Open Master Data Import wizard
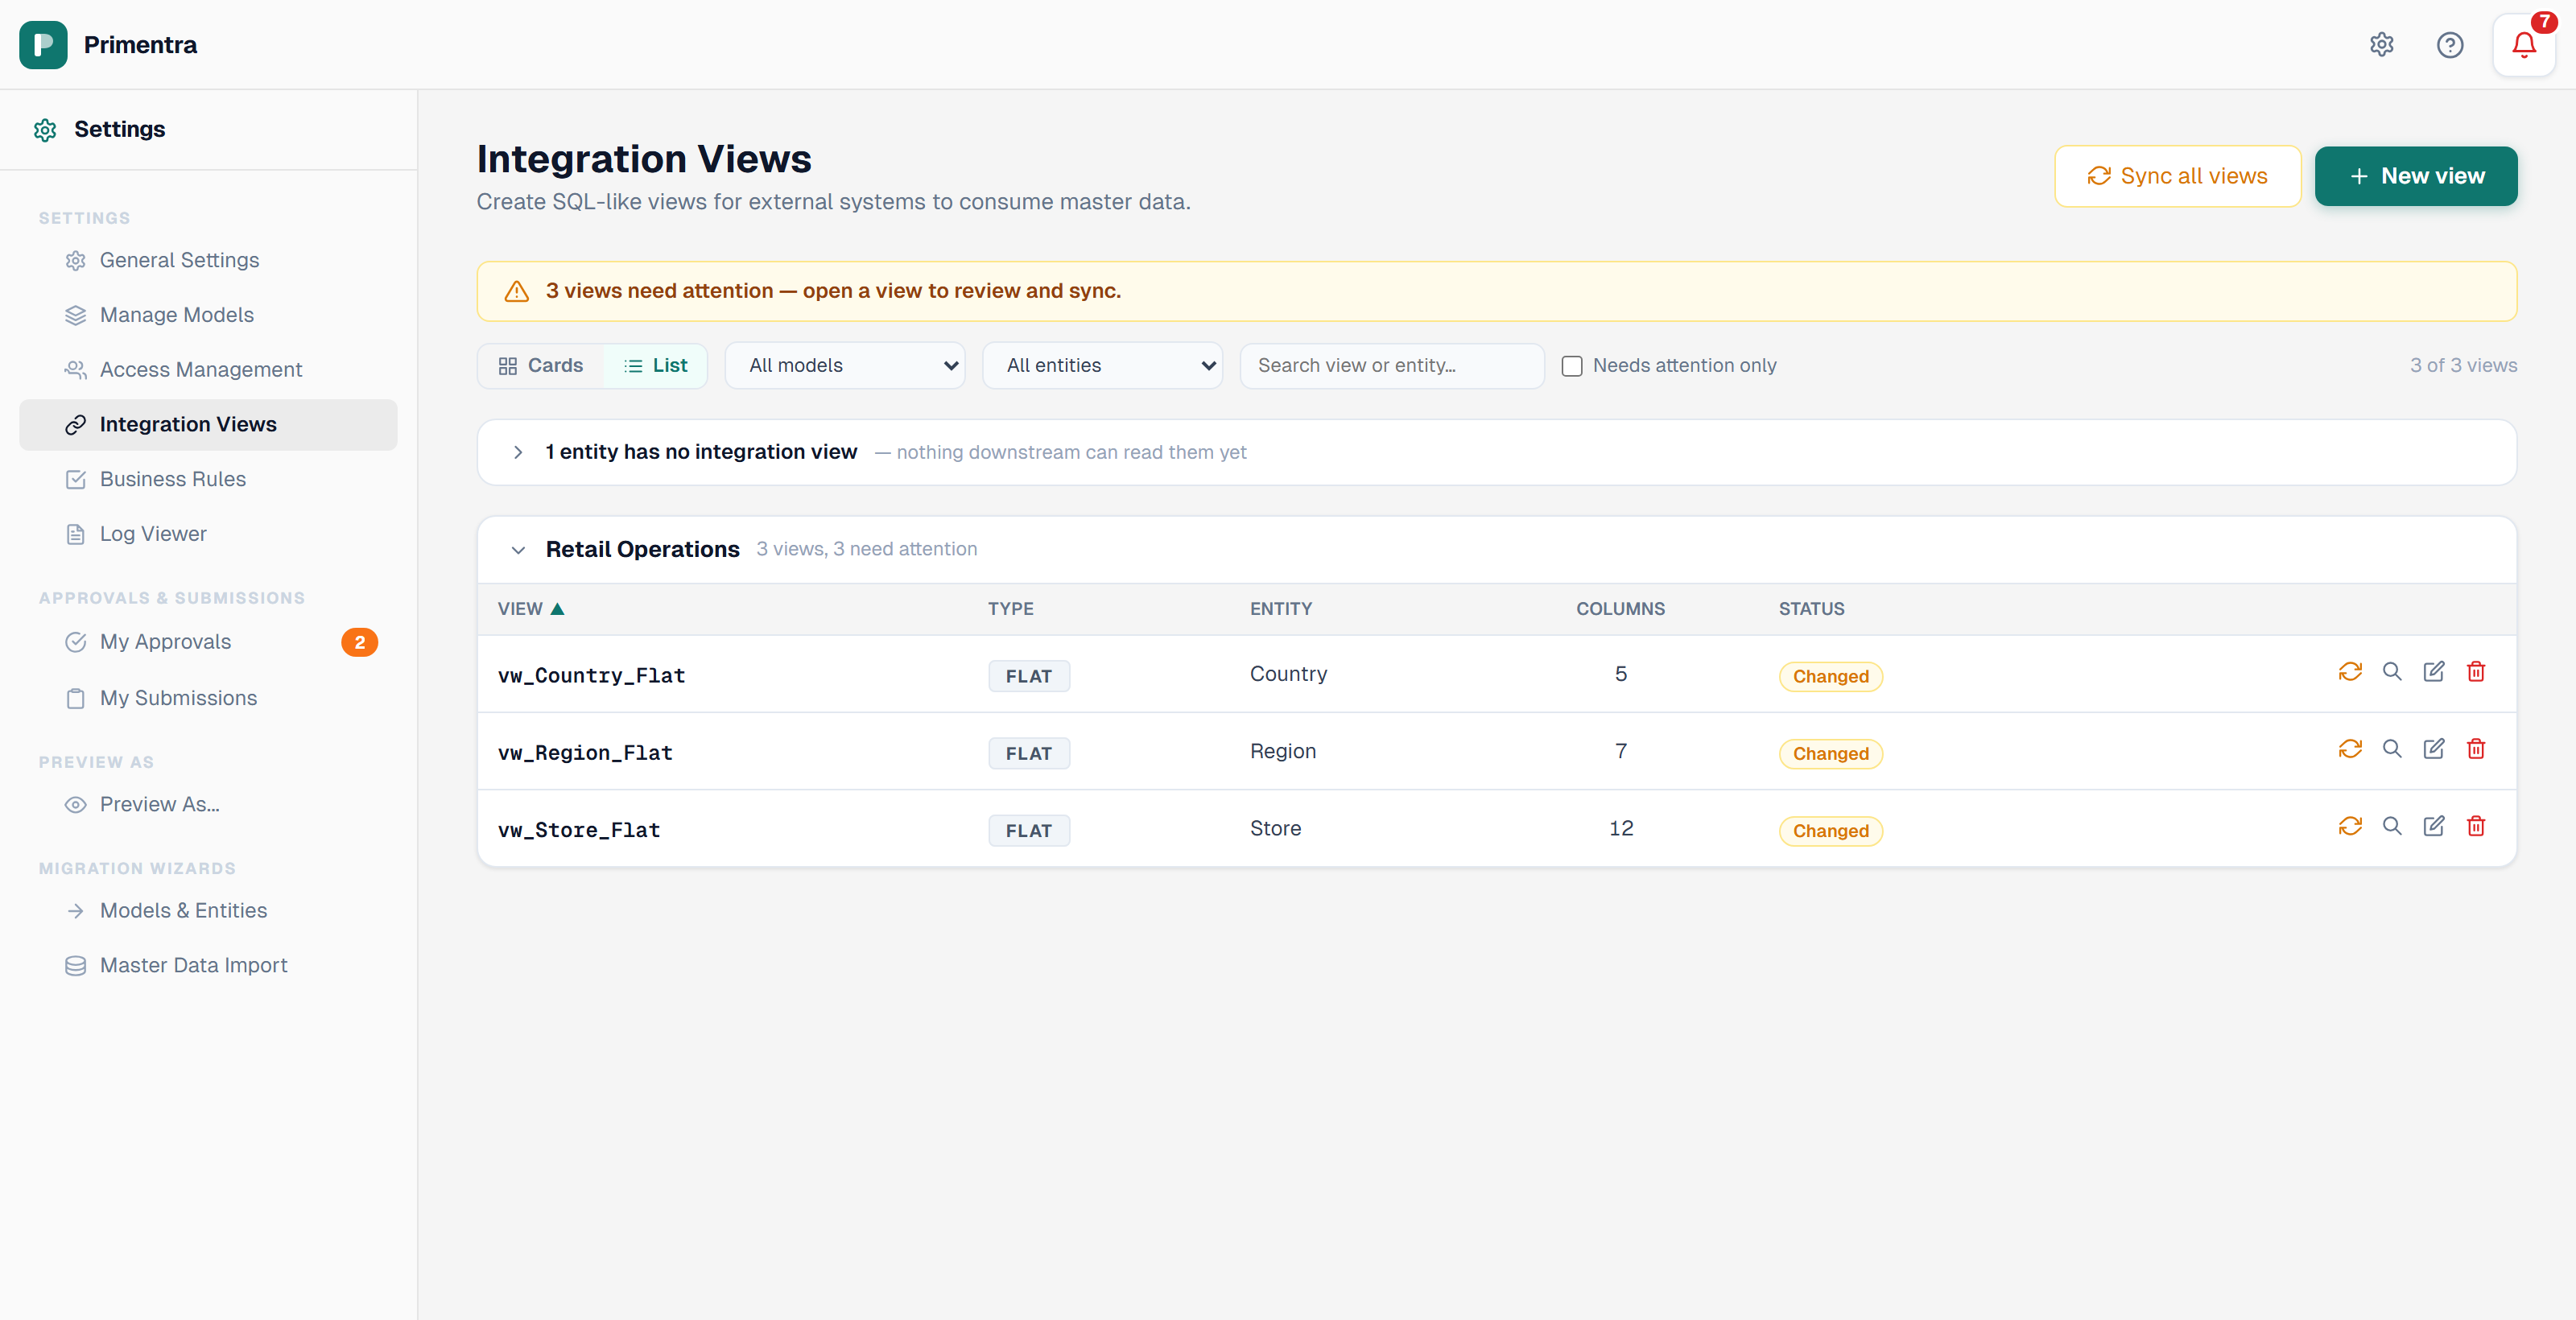This screenshot has height=1320, width=2576. 208,965
